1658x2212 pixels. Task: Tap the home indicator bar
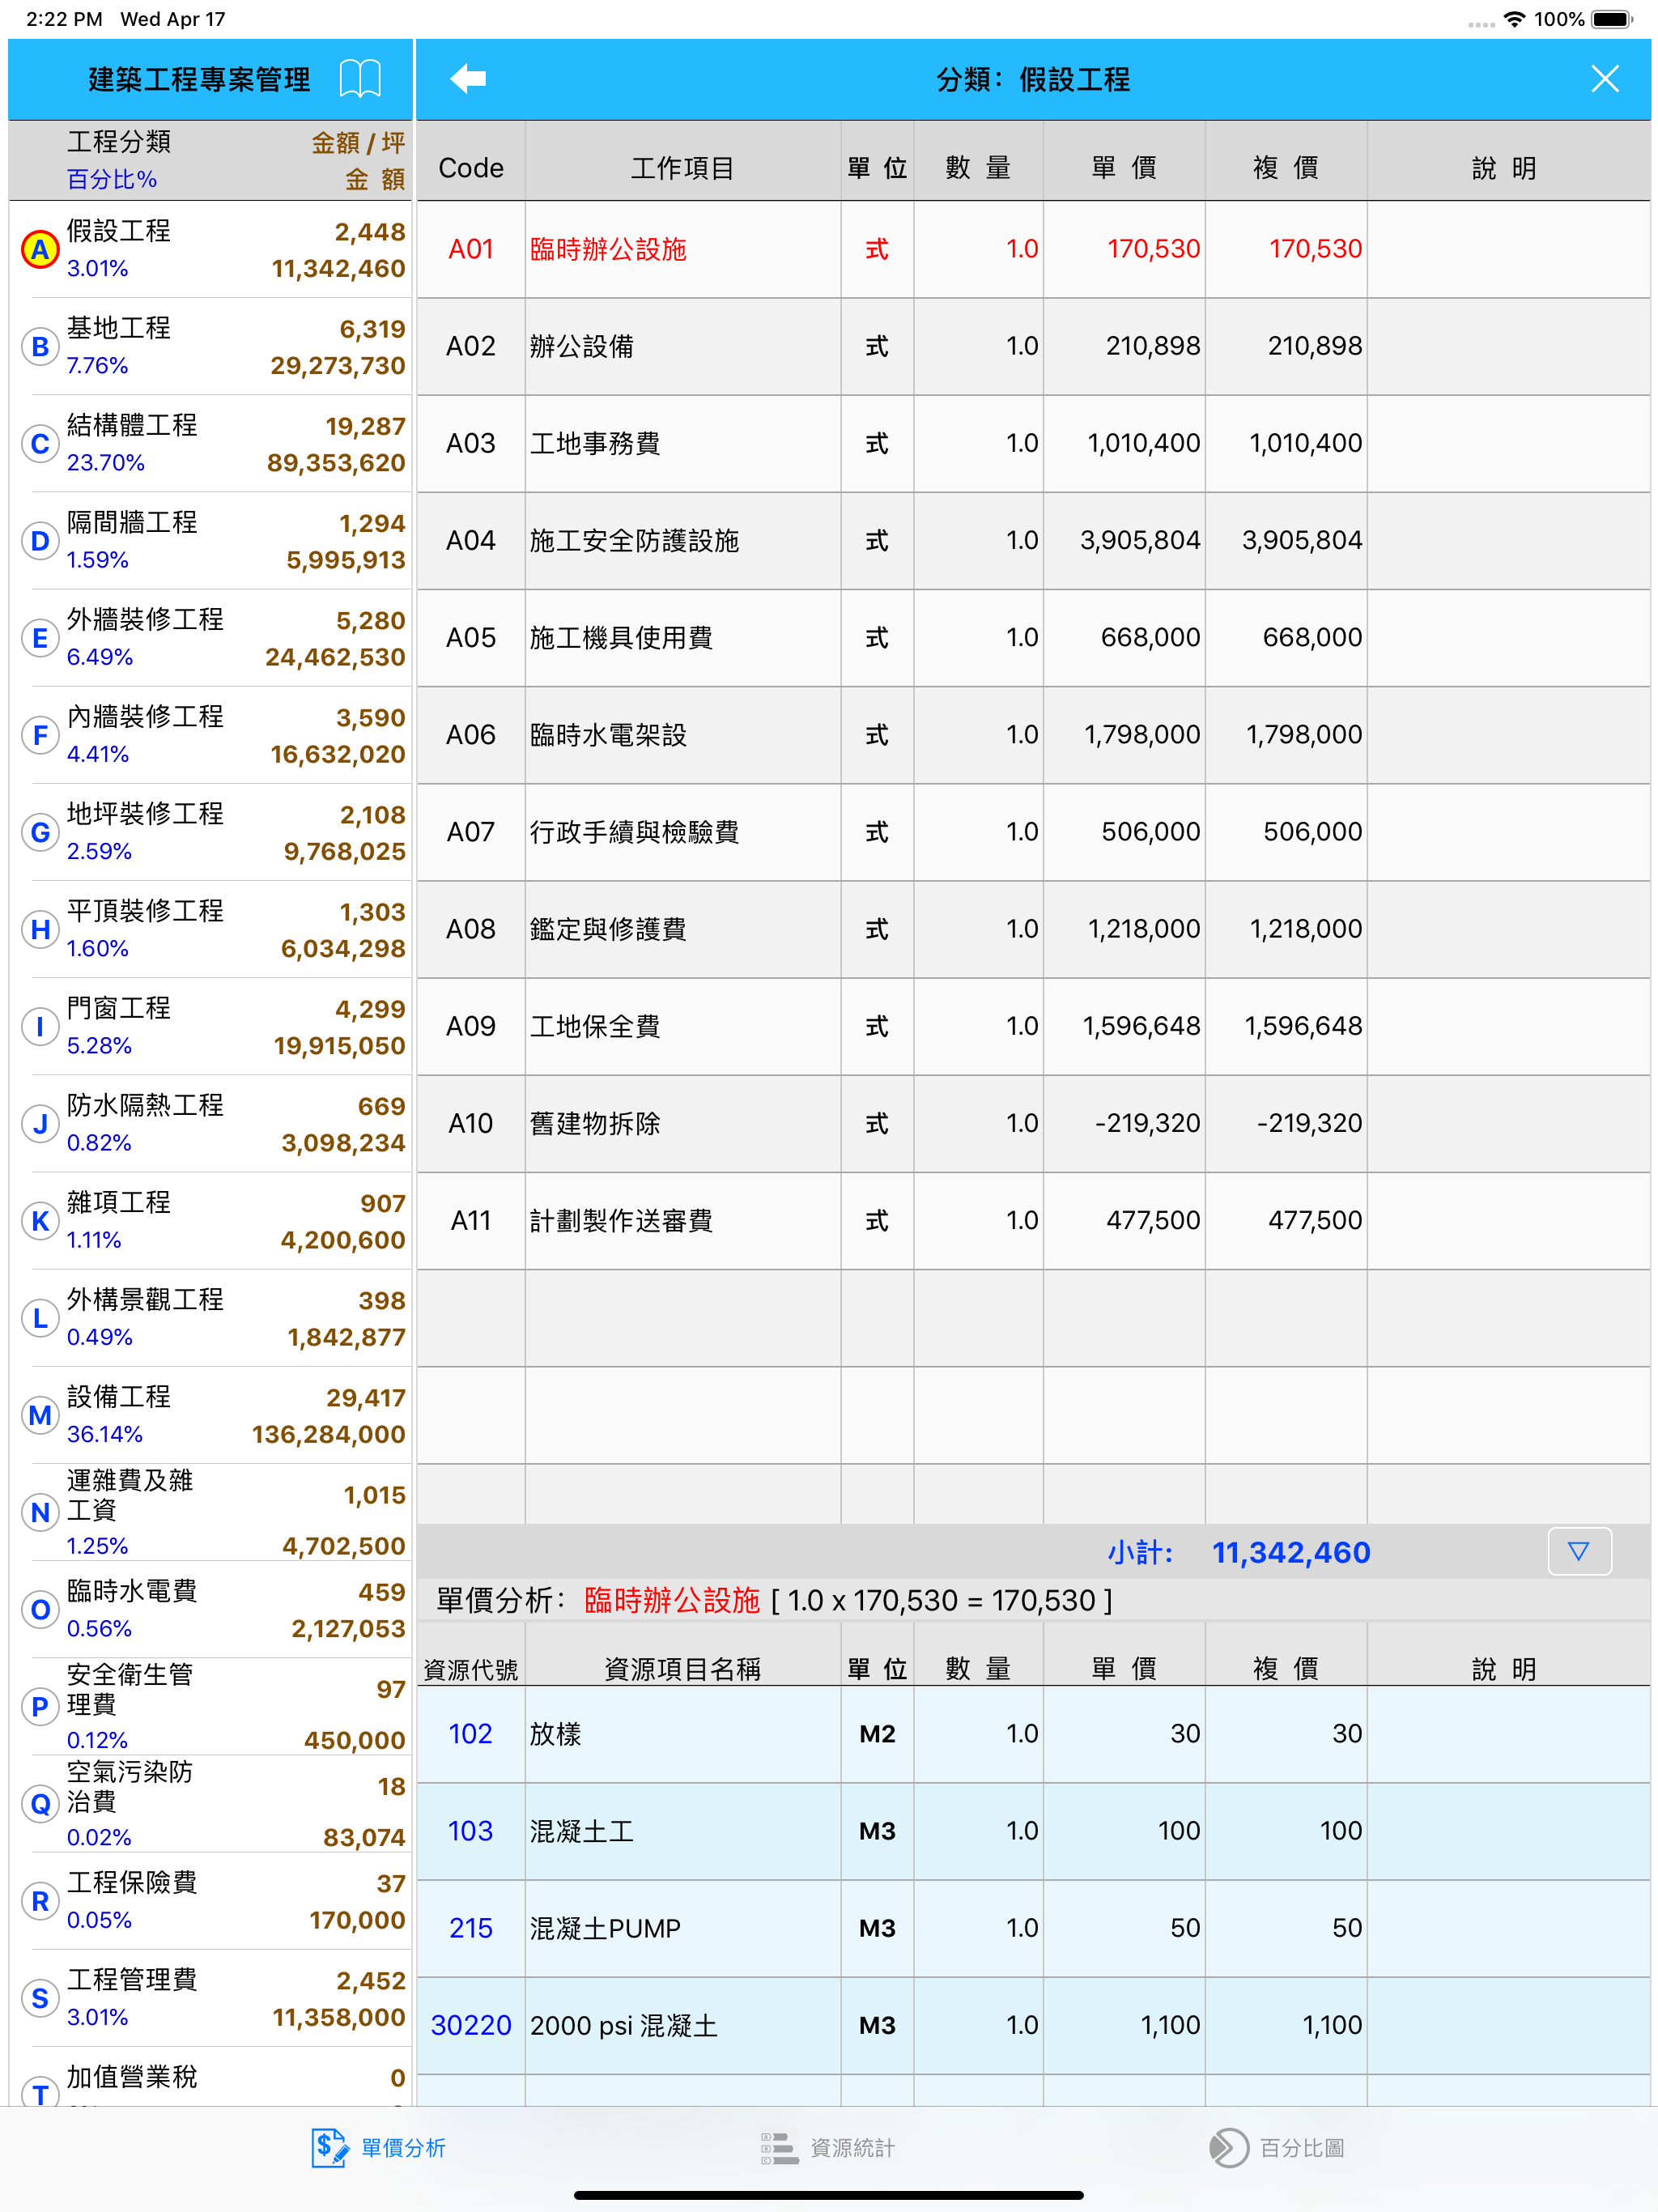click(x=828, y=2195)
